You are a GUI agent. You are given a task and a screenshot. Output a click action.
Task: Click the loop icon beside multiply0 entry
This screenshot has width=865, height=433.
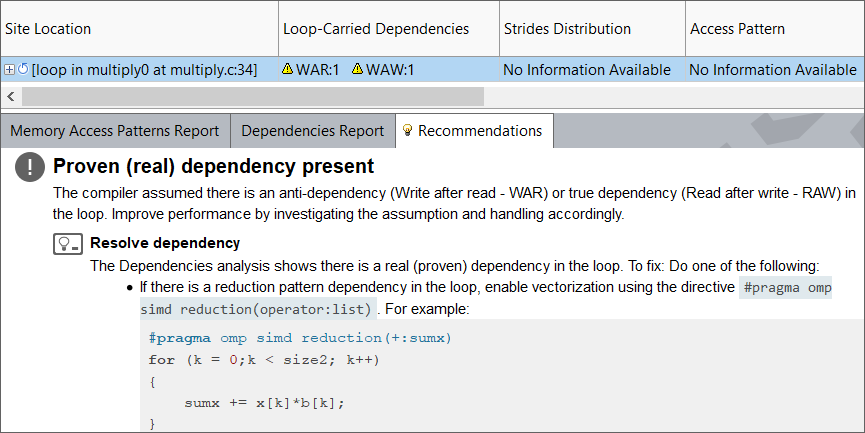pos(23,70)
